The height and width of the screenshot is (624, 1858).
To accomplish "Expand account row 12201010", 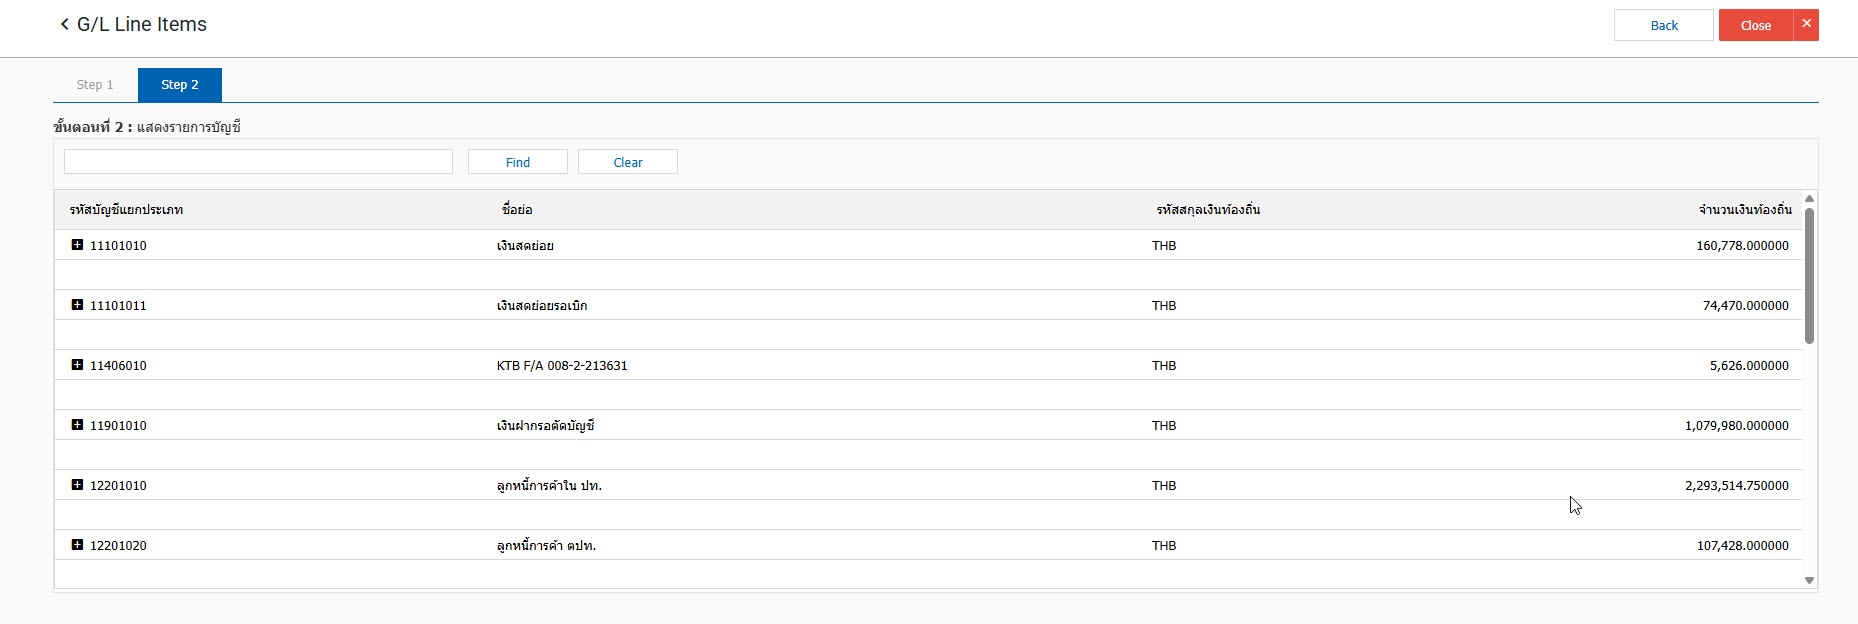I will tap(77, 485).
